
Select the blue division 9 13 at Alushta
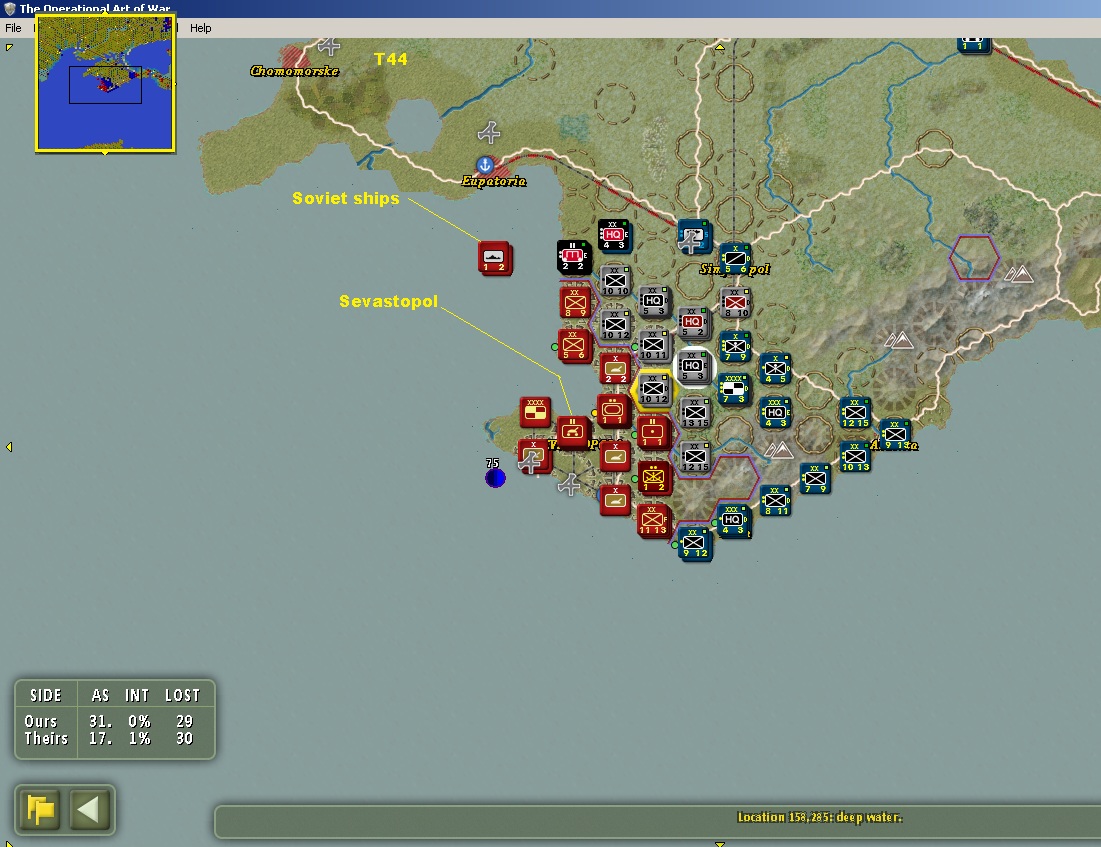pyautogui.click(x=895, y=435)
